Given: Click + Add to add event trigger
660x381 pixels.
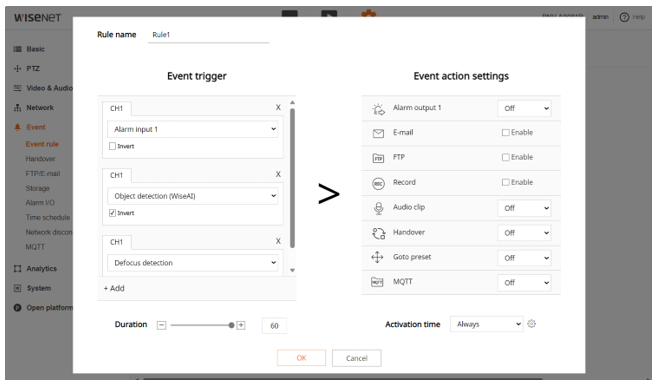Looking at the screenshot, I should pyautogui.click(x=114, y=288).
